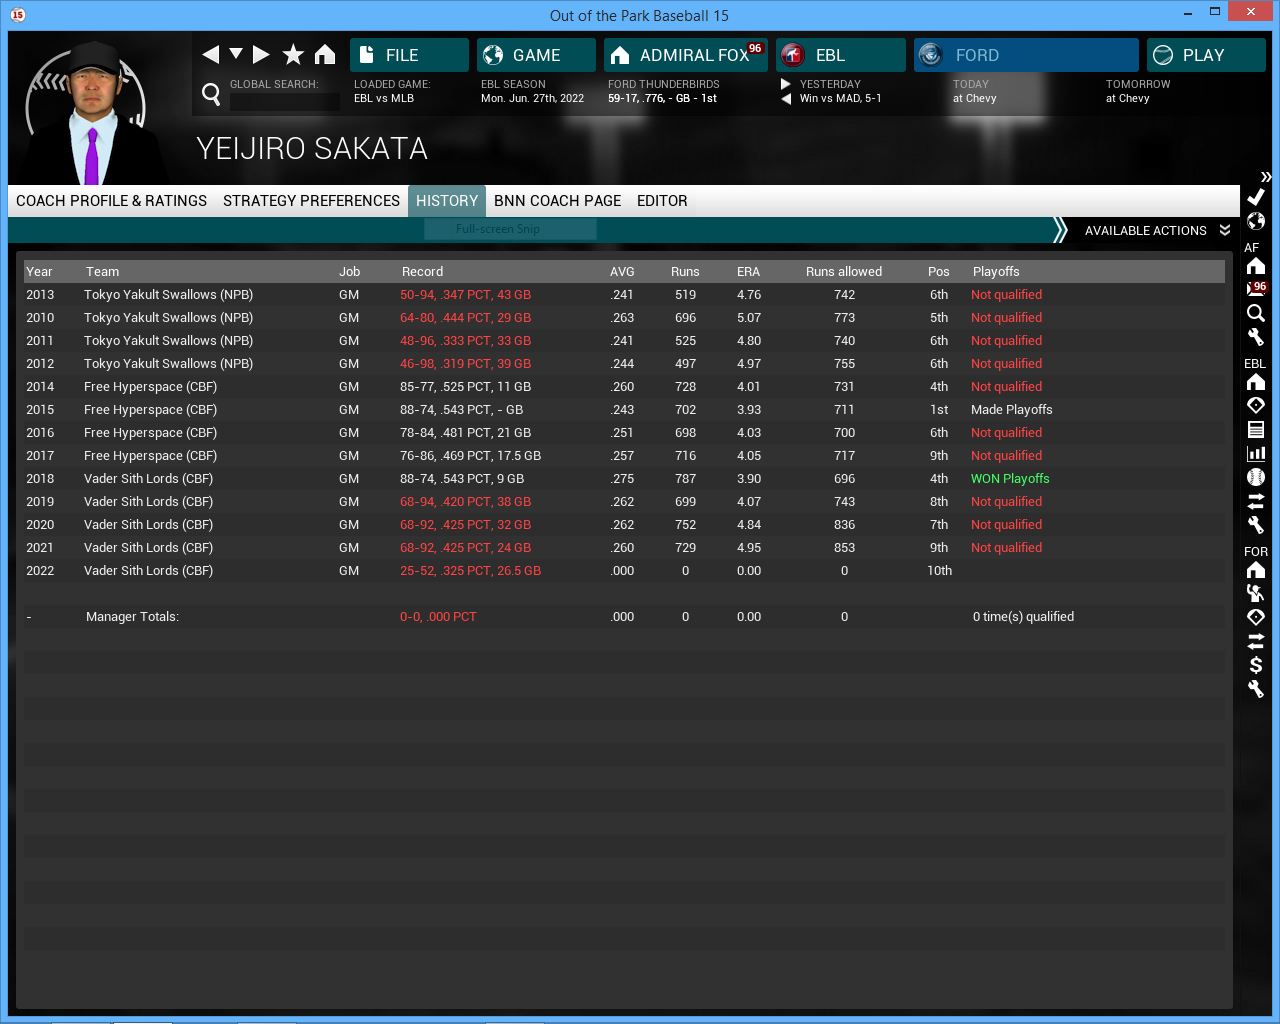Screen dimensions: 1280x1024
Task: Click the global search magnifier icon
Action: point(211,94)
